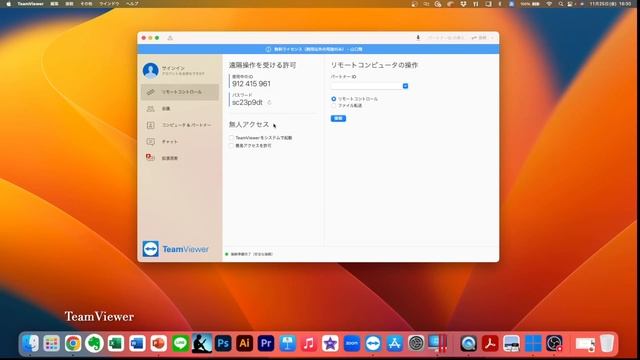Image resolution: width=640 pixels, height=360 pixels.
Task: Click the TeamViewer icon in the Dock
Action: point(373,343)
